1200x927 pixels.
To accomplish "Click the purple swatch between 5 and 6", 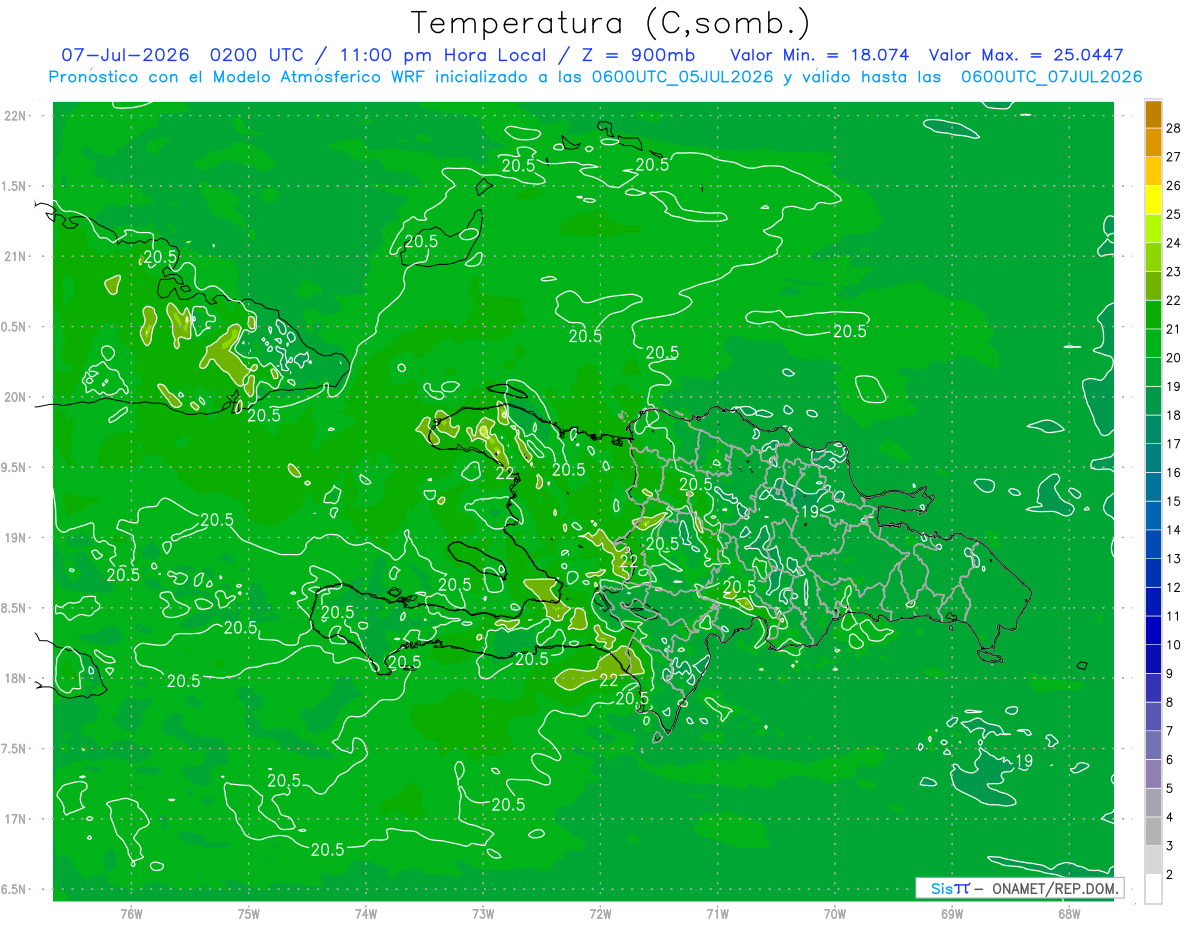I will click(x=1153, y=775).
